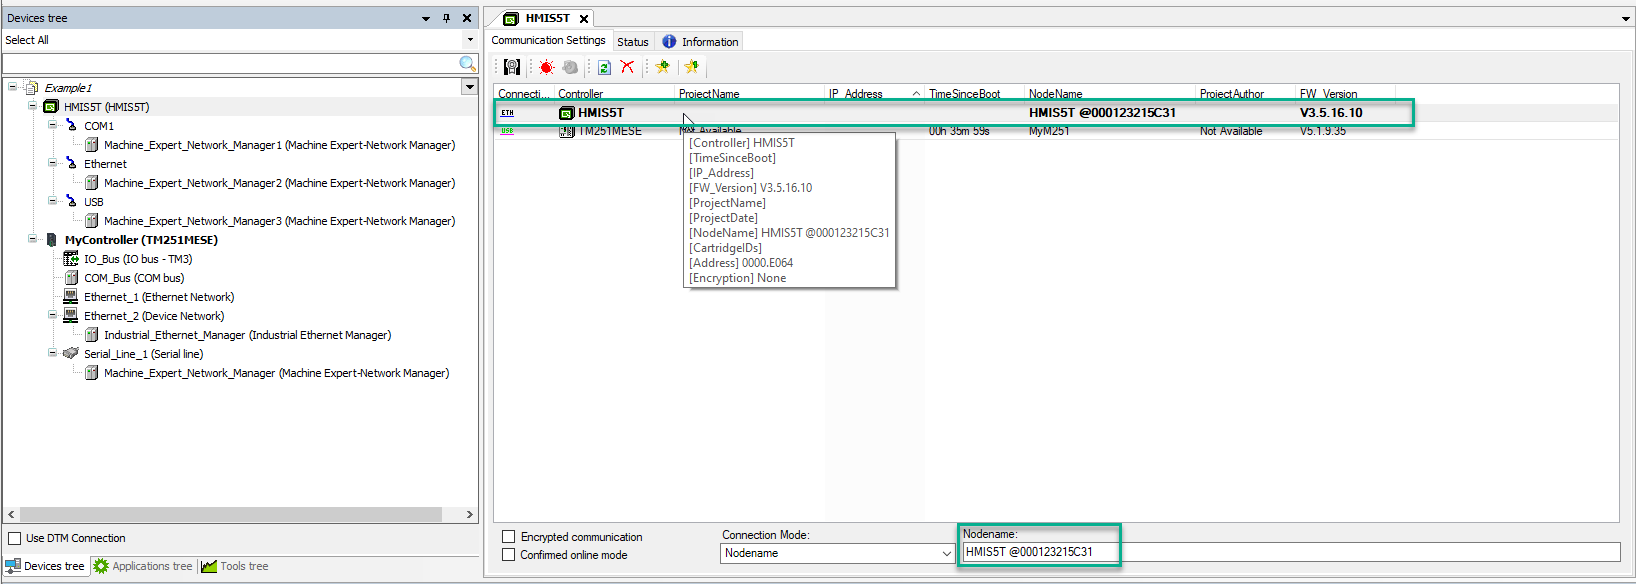Viewport: 1636px width, 584px height.
Task: Click the Information tab's blue info icon
Action: [669, 41]
